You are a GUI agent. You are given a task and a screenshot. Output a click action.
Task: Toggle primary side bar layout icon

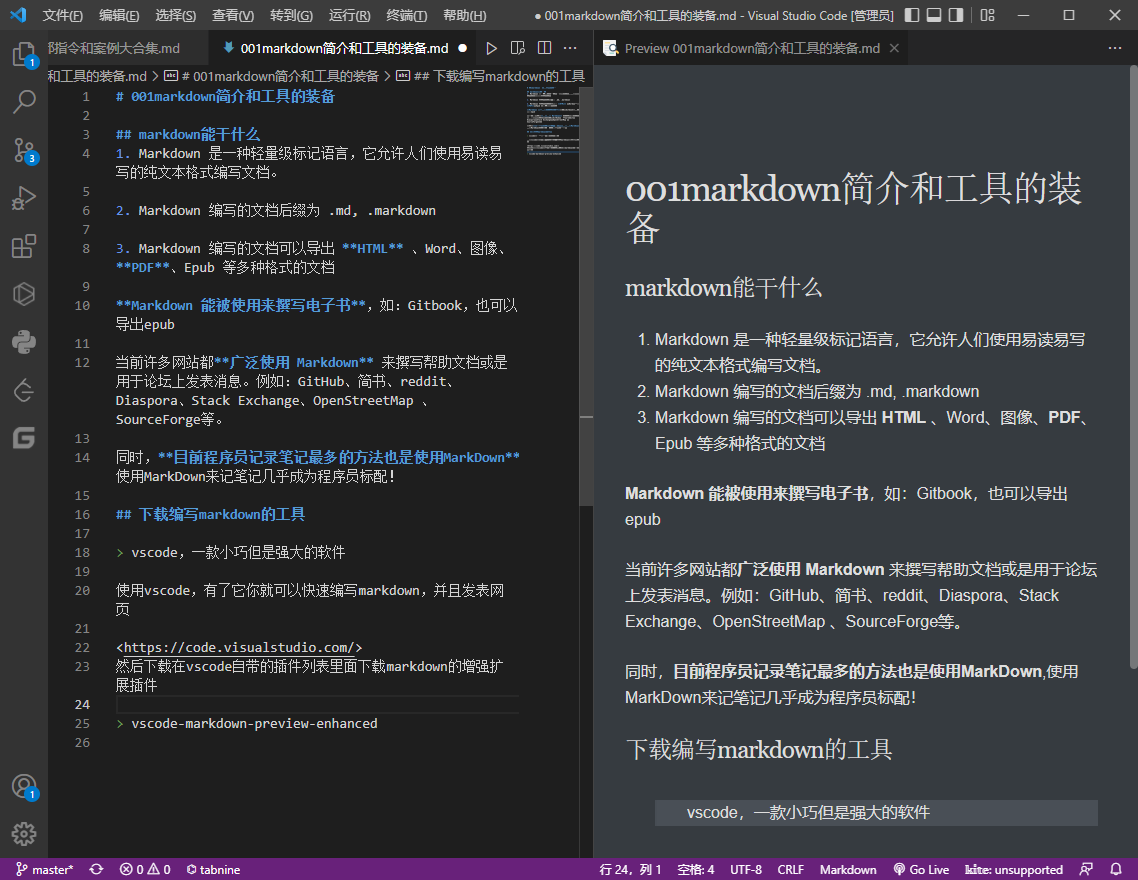click(912, 15)
